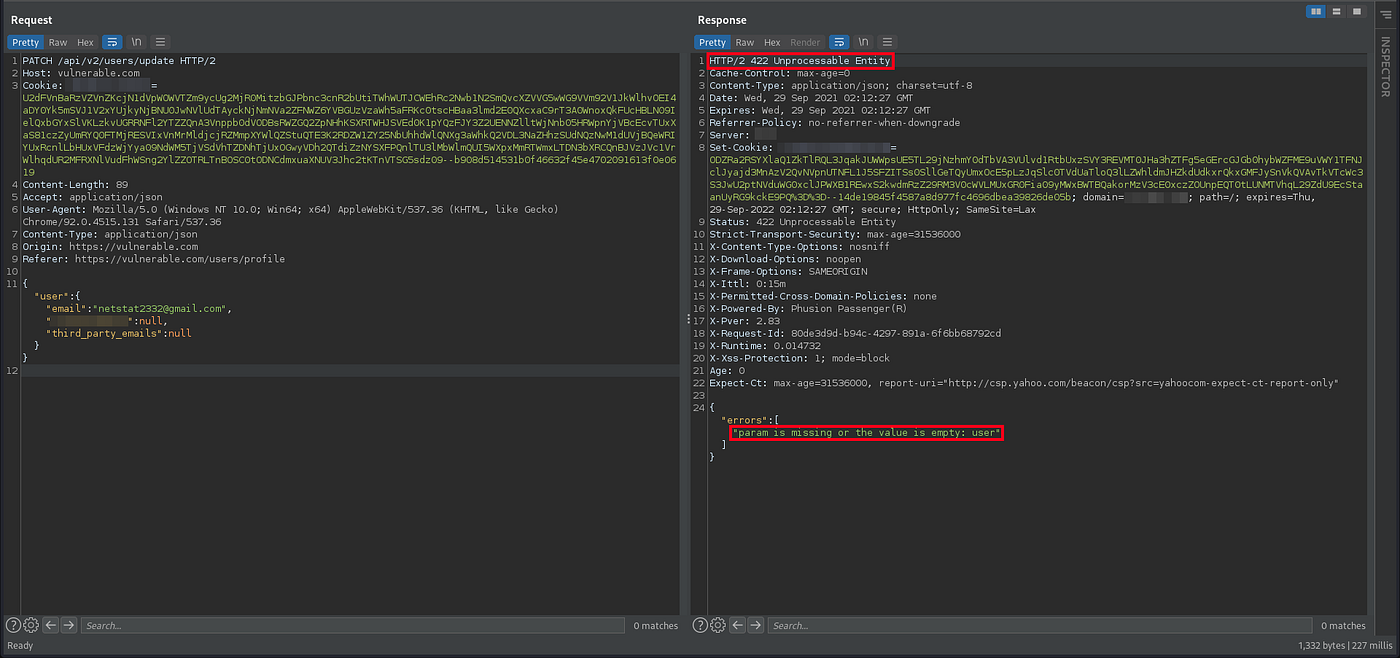Image resolution: width=1400 pixels, height=658 pixels.
Task: Select the combined tabbed layout icon
Action: pos(1356,12)
